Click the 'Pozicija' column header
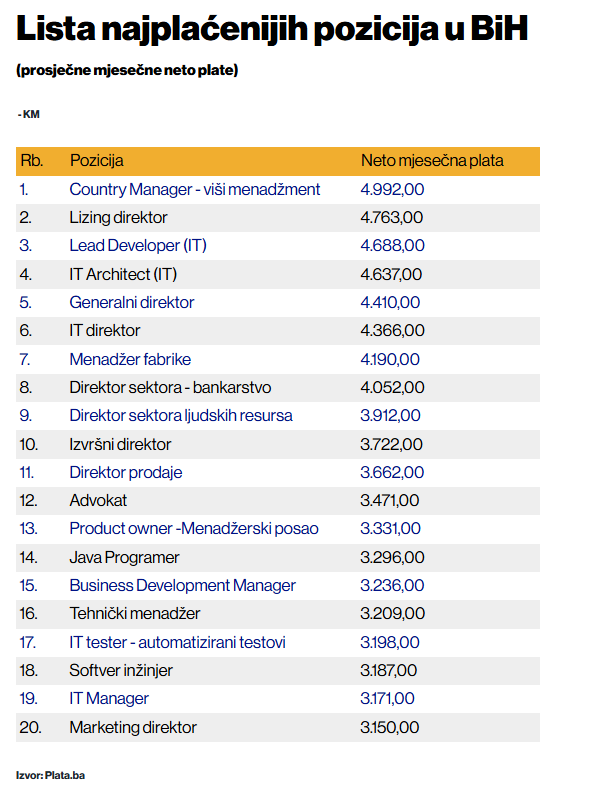 [x=96, y=160]
